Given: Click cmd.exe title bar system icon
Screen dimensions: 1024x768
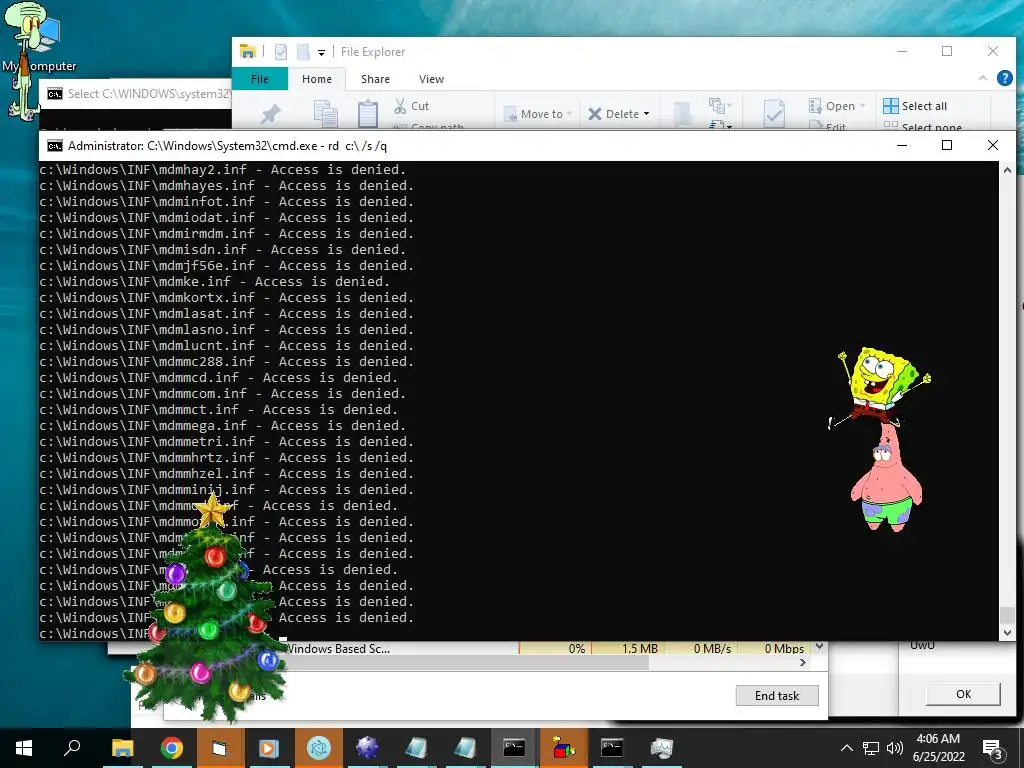Looking at the screenshot, I should (x=55, y=146).
